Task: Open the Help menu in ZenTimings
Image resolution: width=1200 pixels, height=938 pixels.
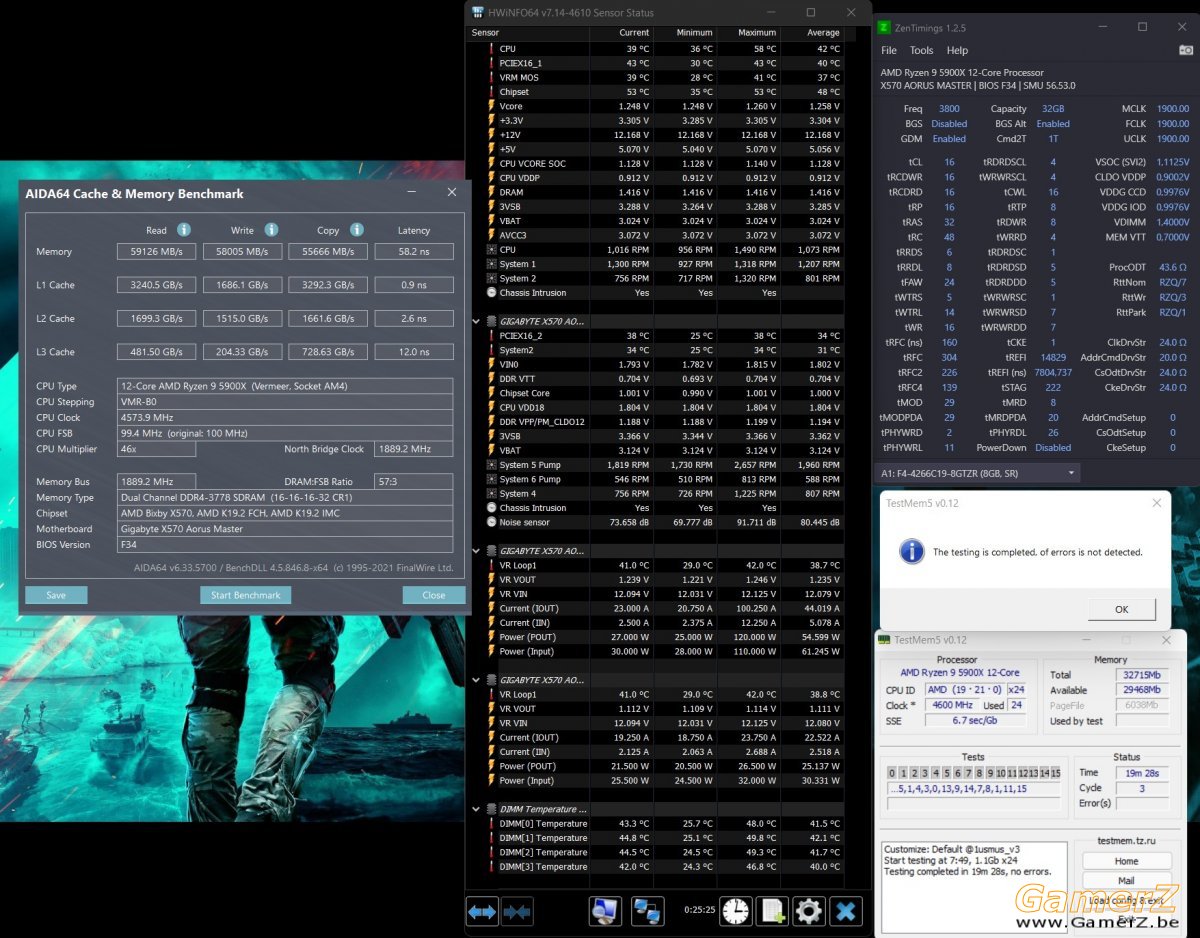Action: coord(957,50)
